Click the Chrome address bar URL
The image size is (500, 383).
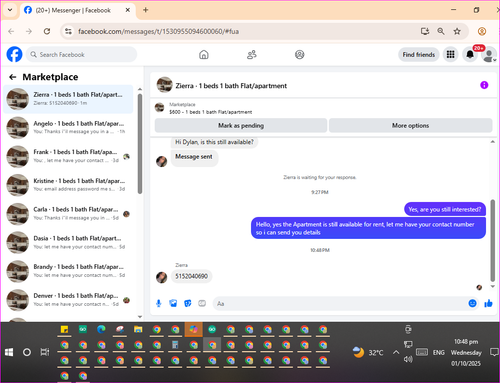coord(158,31)
